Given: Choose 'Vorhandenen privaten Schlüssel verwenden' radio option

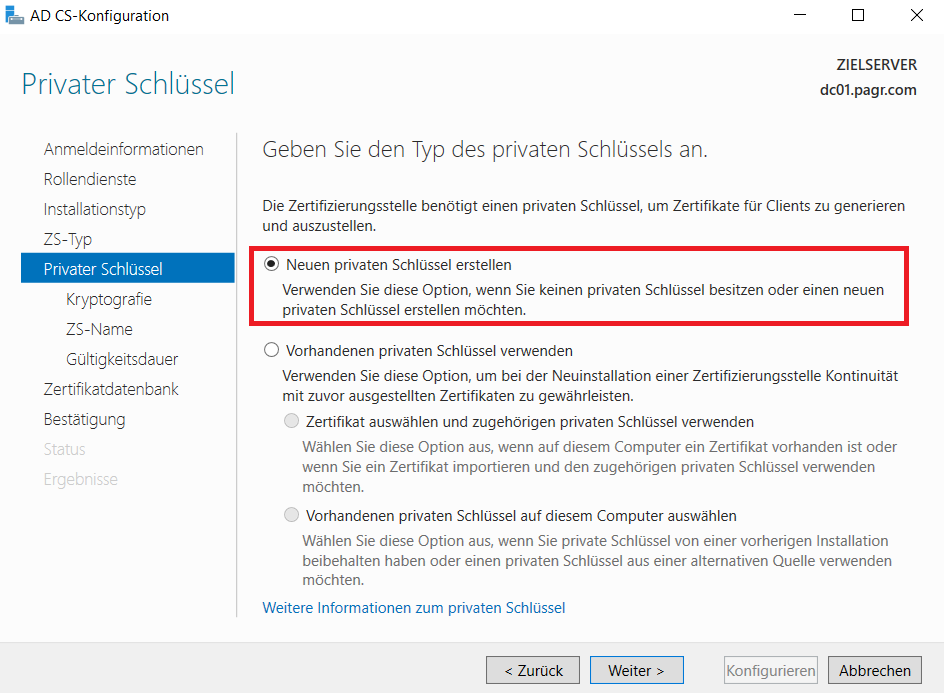Looking at the screenshot, I should (272, 350).
